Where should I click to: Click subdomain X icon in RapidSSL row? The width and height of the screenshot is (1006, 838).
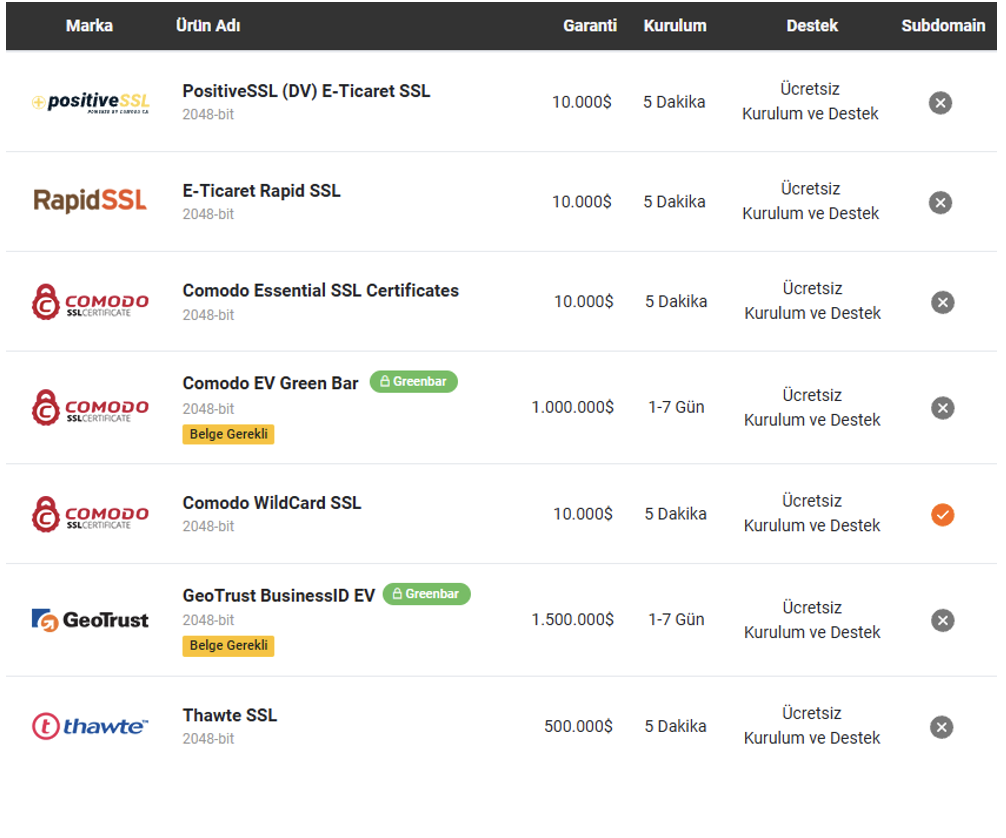[940, 202]
